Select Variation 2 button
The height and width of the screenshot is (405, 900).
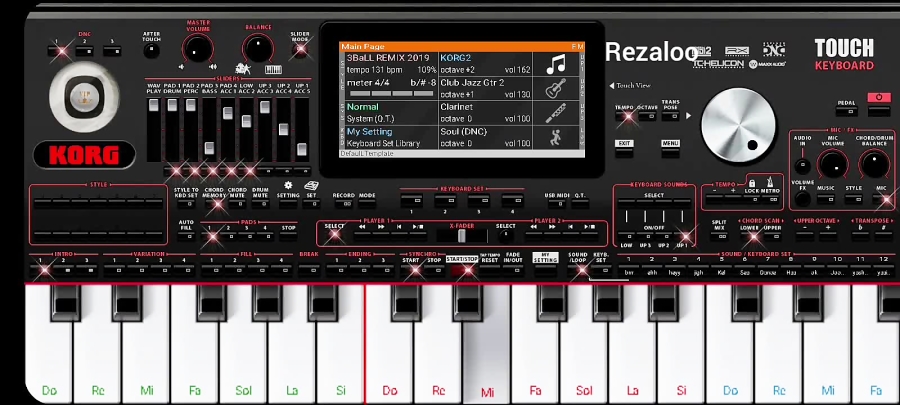point(137,269)
